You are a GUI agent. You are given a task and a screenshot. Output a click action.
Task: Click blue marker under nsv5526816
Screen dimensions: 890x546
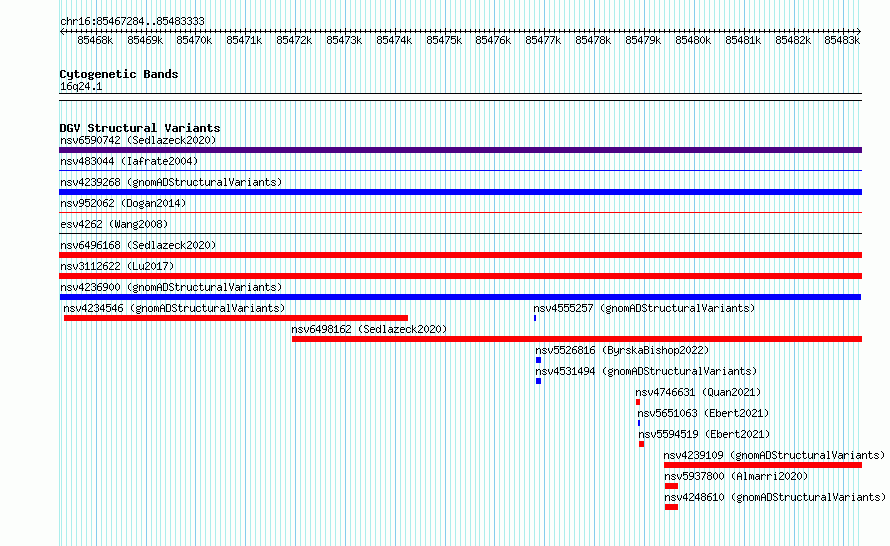pos(539,360)
